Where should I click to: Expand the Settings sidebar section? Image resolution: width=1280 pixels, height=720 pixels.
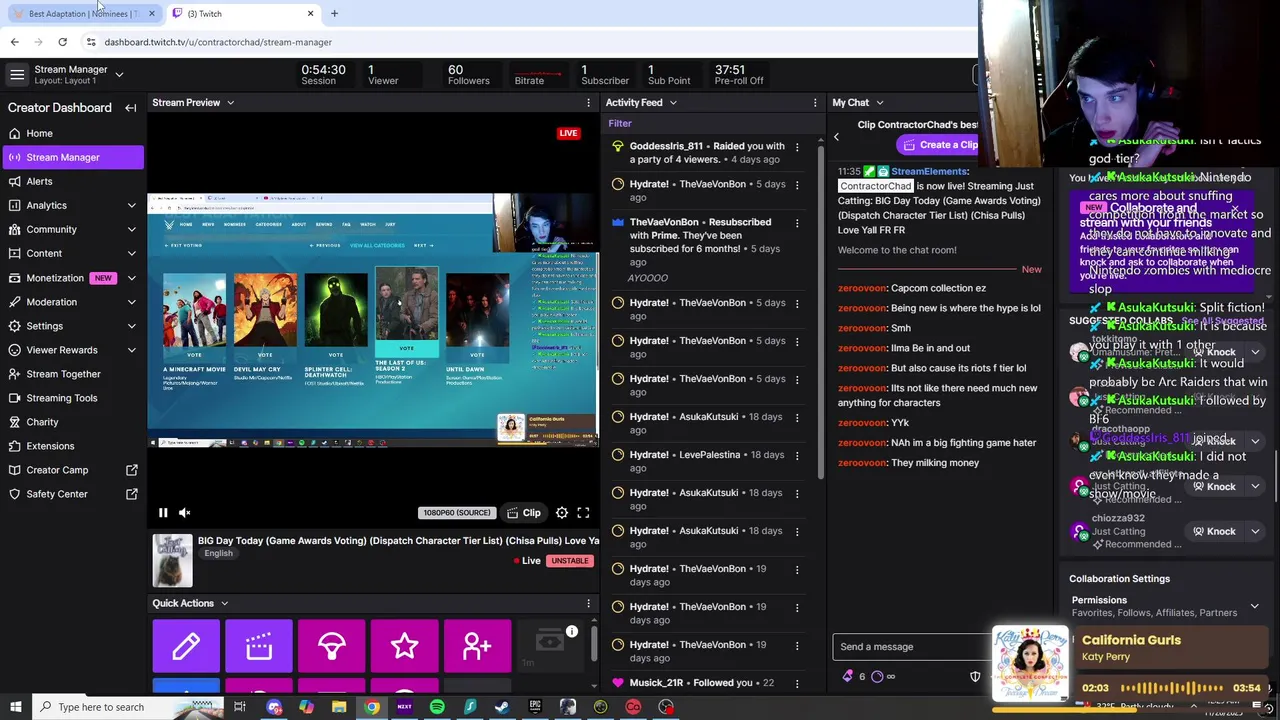pyautogui.click(x=131, y=326)
